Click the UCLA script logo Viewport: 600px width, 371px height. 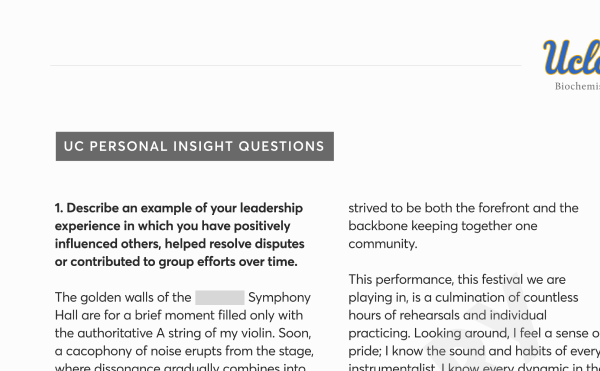tap(571, 57)
